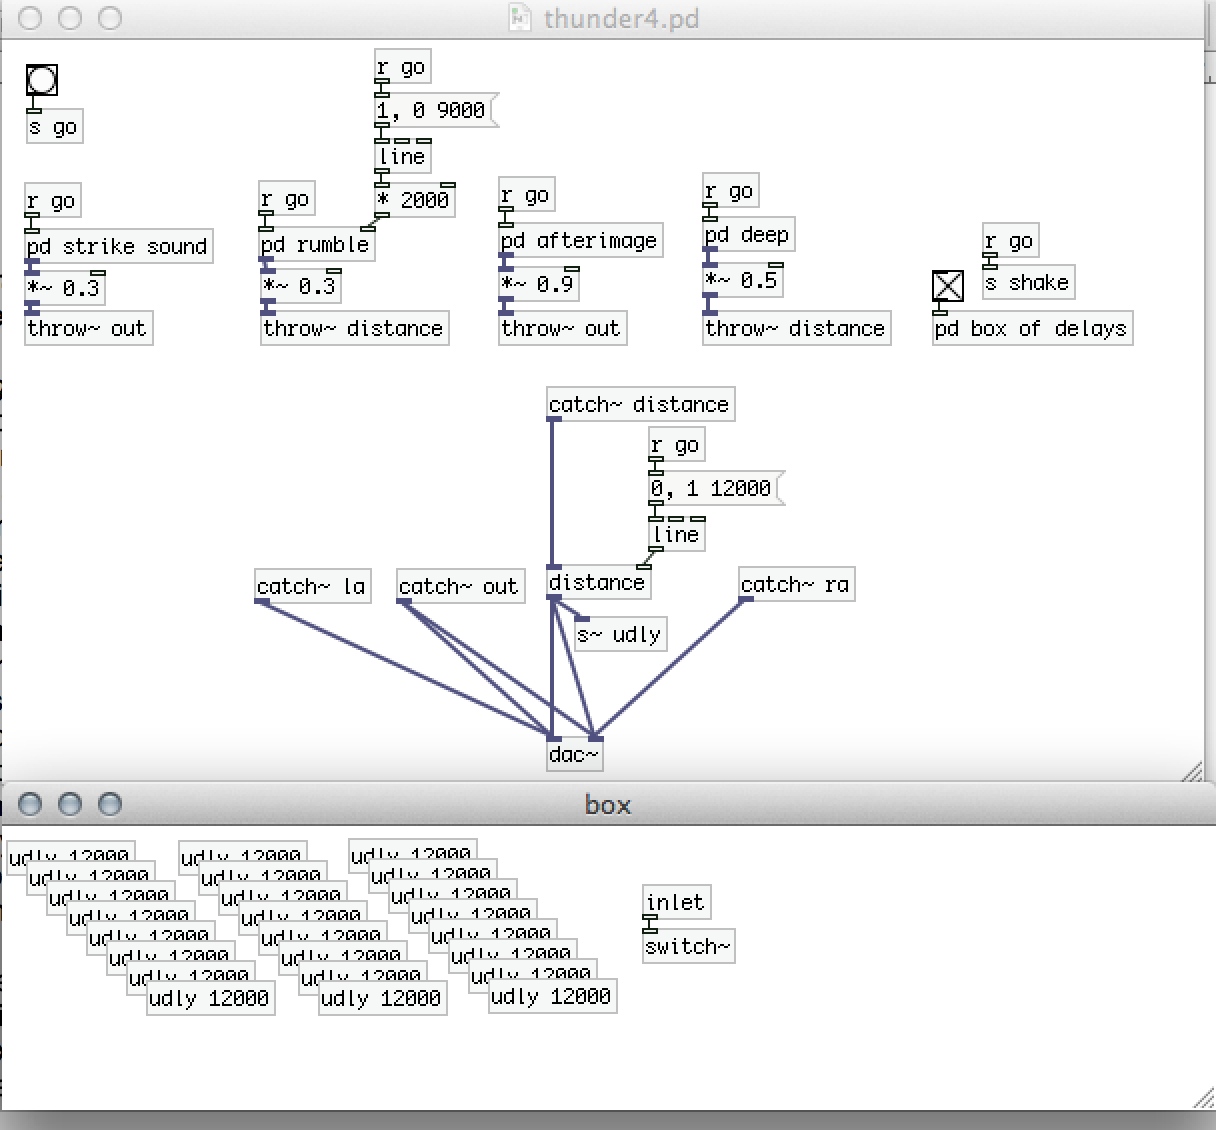
Task: Select the 'r go' above 'pd afterimage'
Action: [526, 195]
